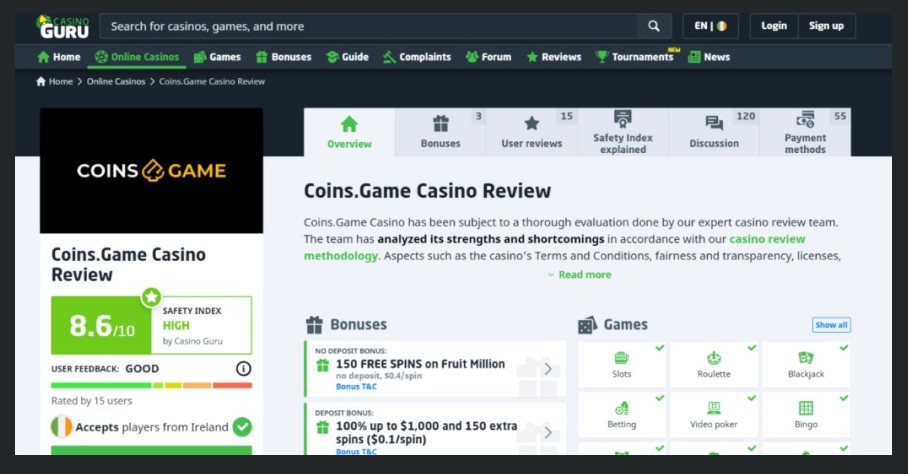Click the Sign up button
The width and height of the screenshot is (908, 474).
click(x=826, y=26)
